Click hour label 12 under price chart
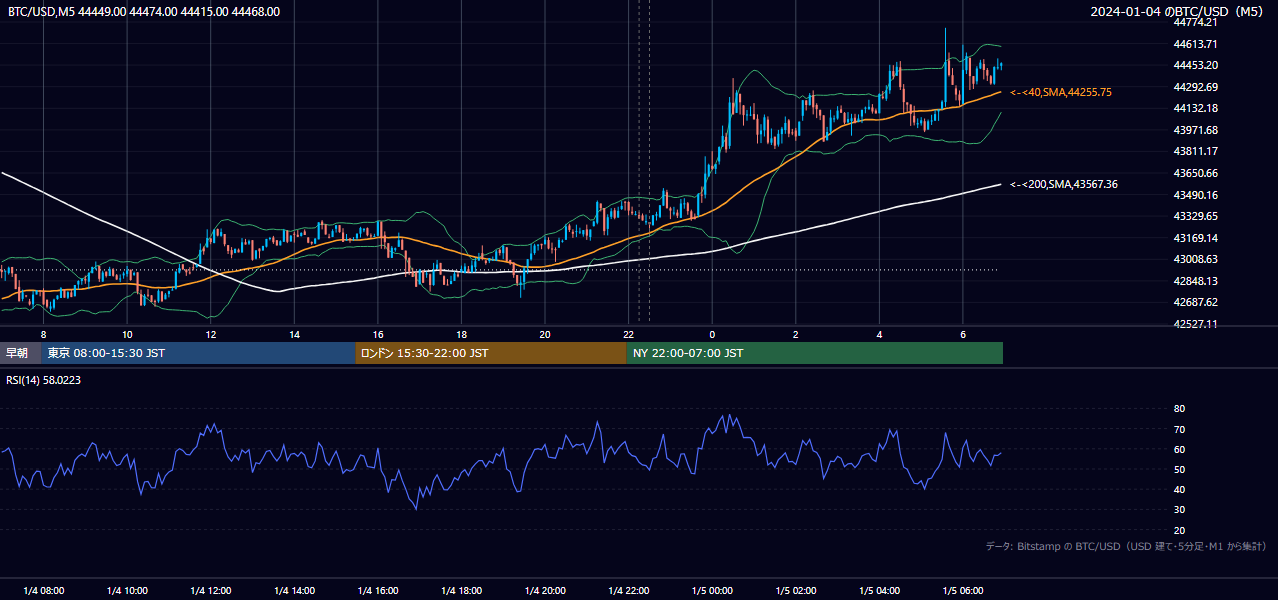The width and height of the screenshot is (1278, 600). pos(211,334)
